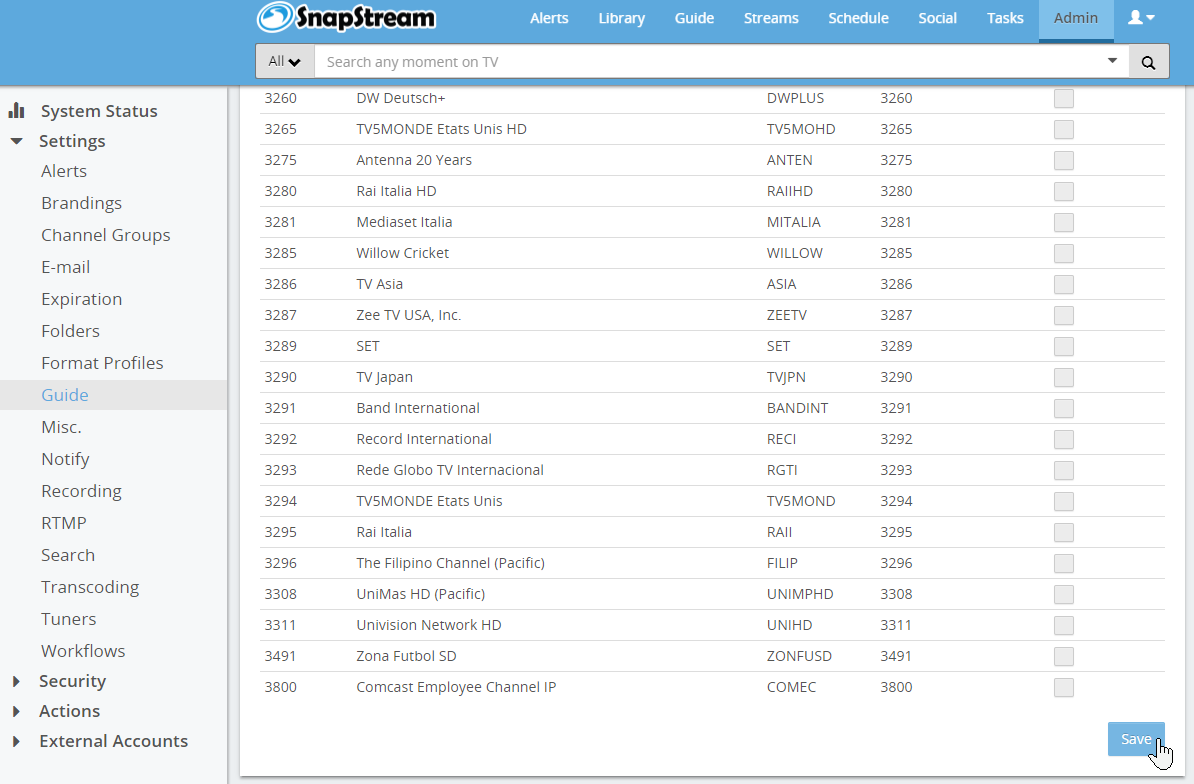Open Transcoding settings
The image size is (1194, 784).
tap(90, 587)
